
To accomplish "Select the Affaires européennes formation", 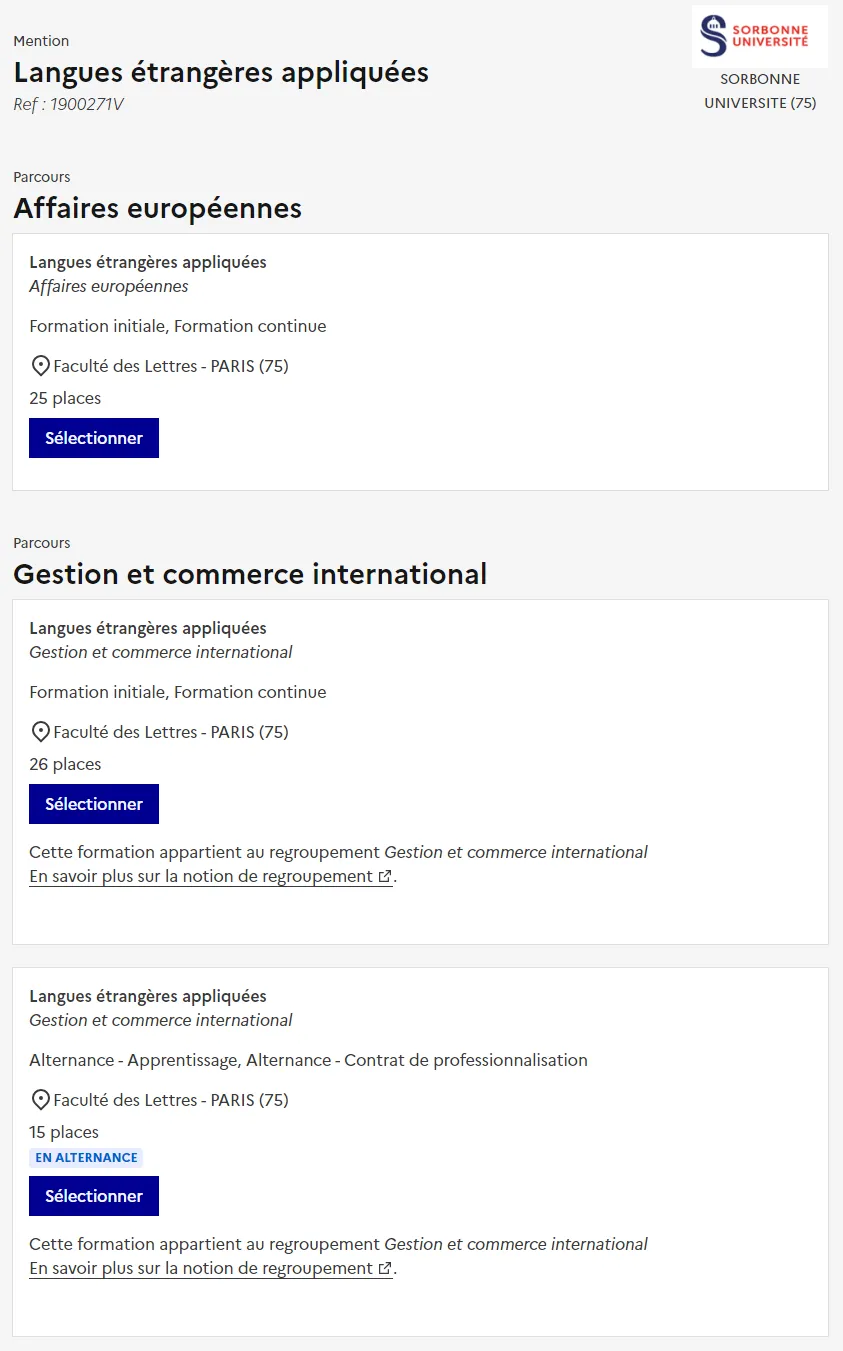I will (x=94, y=438).
